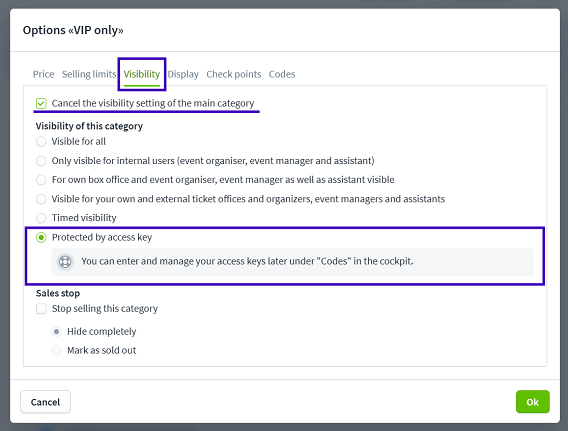Select Visible for all option
This screenshot has height=431, width=568.
pyautogui.click(x=41, y=142)
